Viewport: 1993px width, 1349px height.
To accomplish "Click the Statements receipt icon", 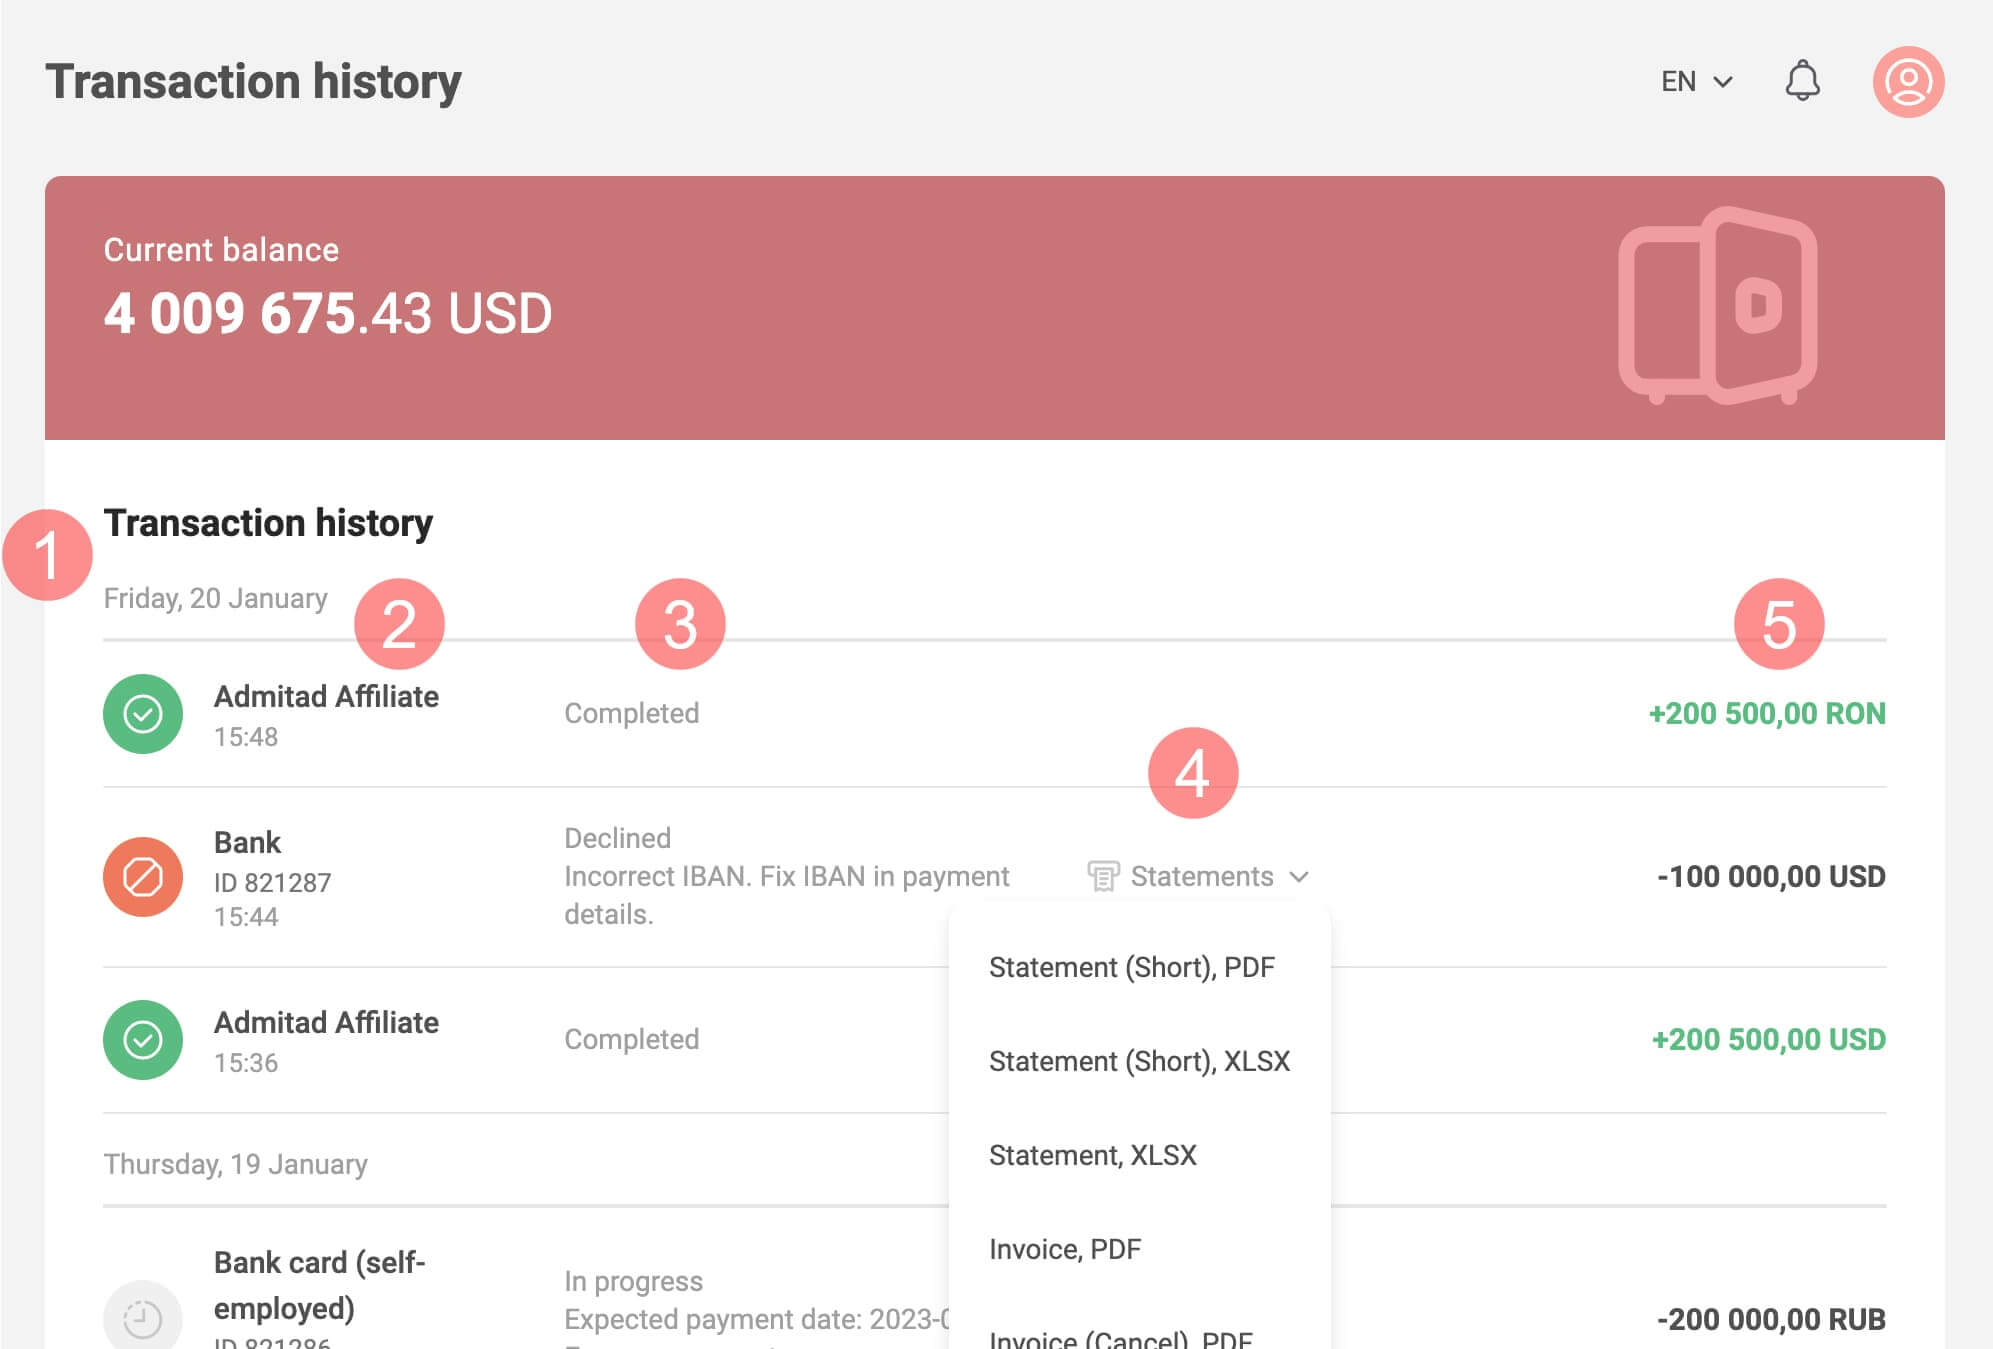I will click(x=1102, y=877).
